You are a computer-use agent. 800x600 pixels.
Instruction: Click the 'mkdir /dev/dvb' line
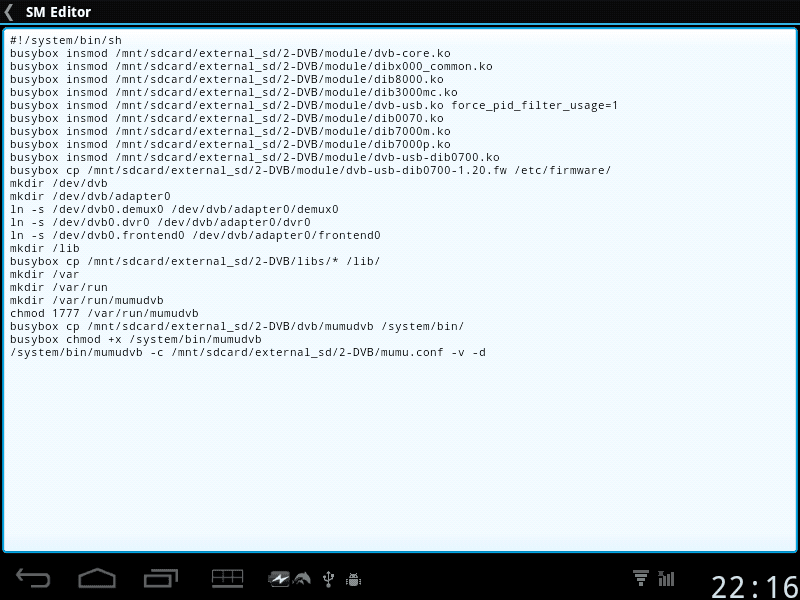click(x=59, y=183)
